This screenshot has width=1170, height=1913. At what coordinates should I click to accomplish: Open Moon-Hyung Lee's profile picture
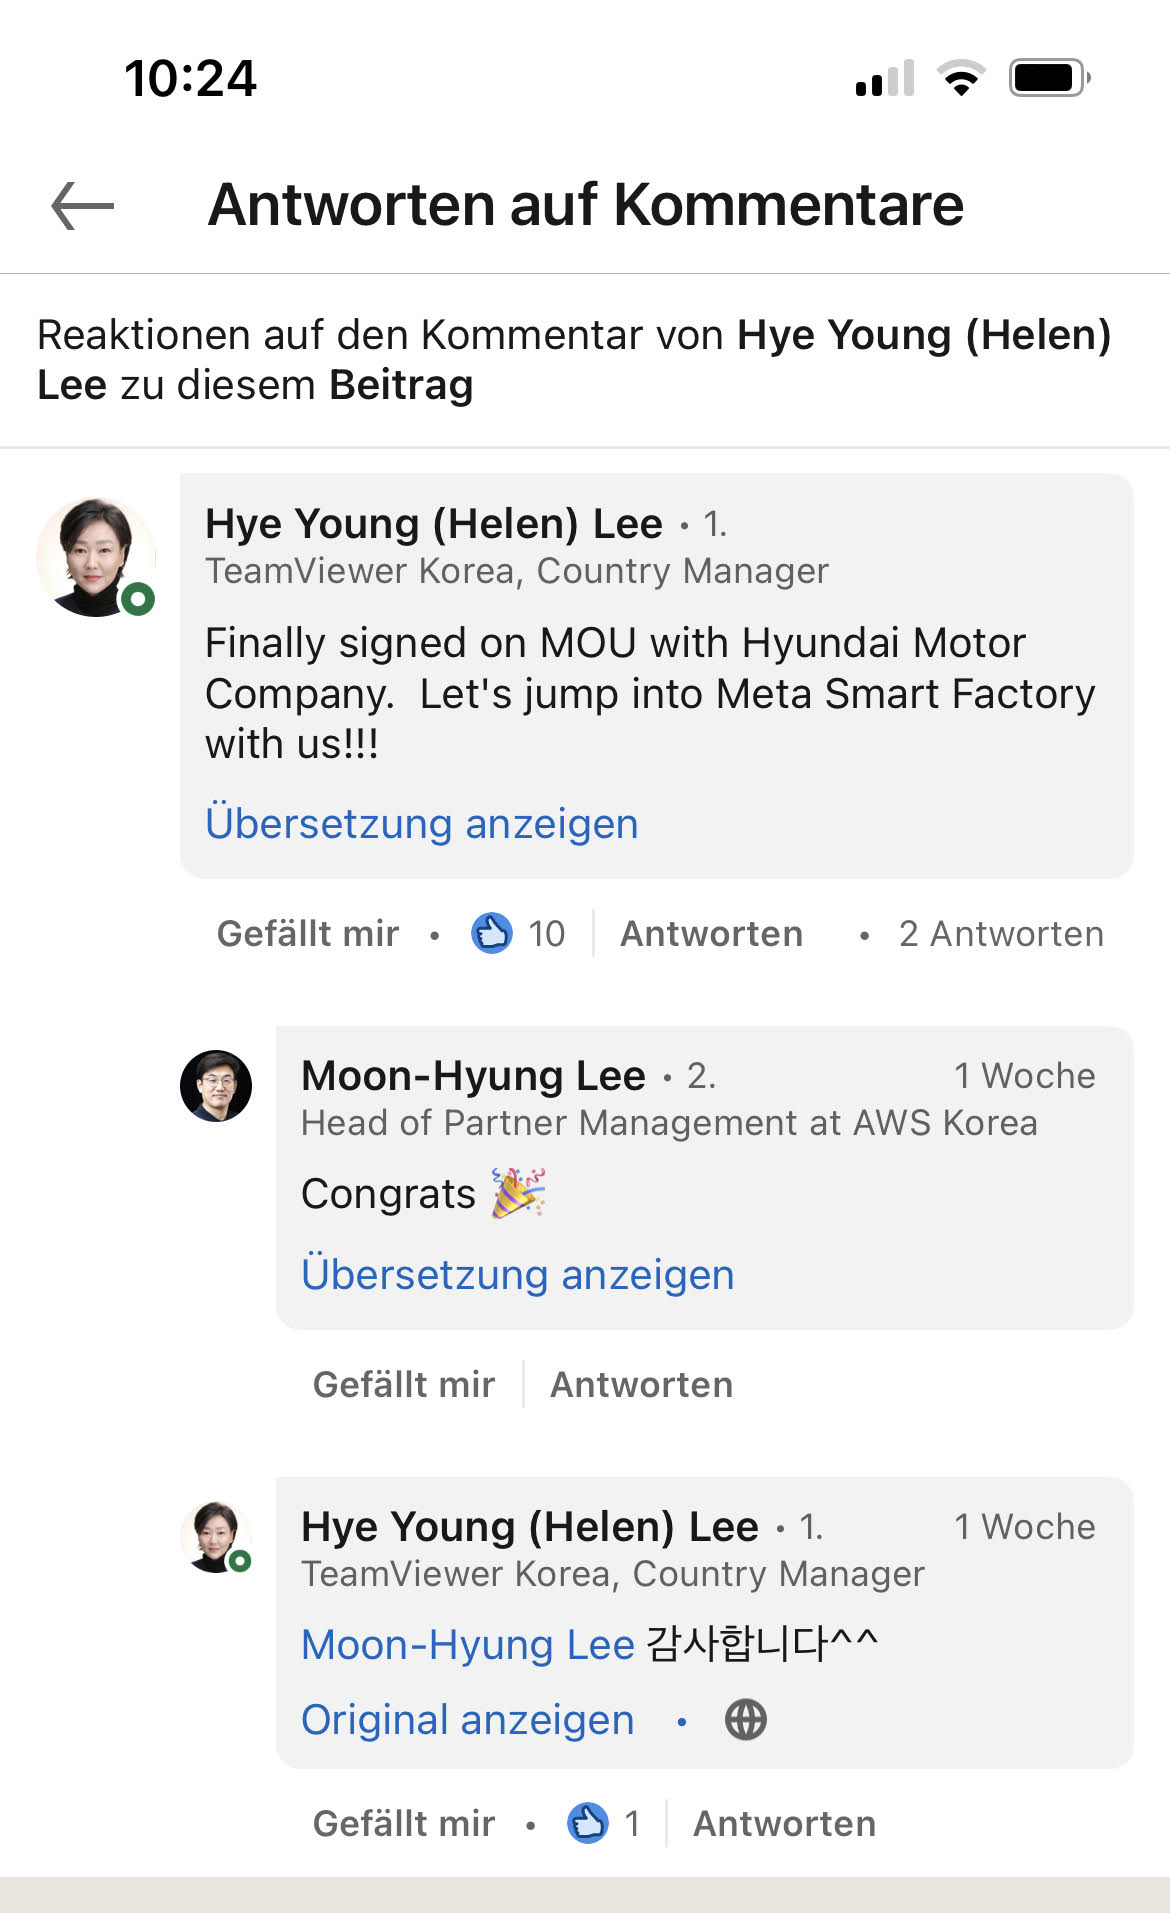[216, 1086]
